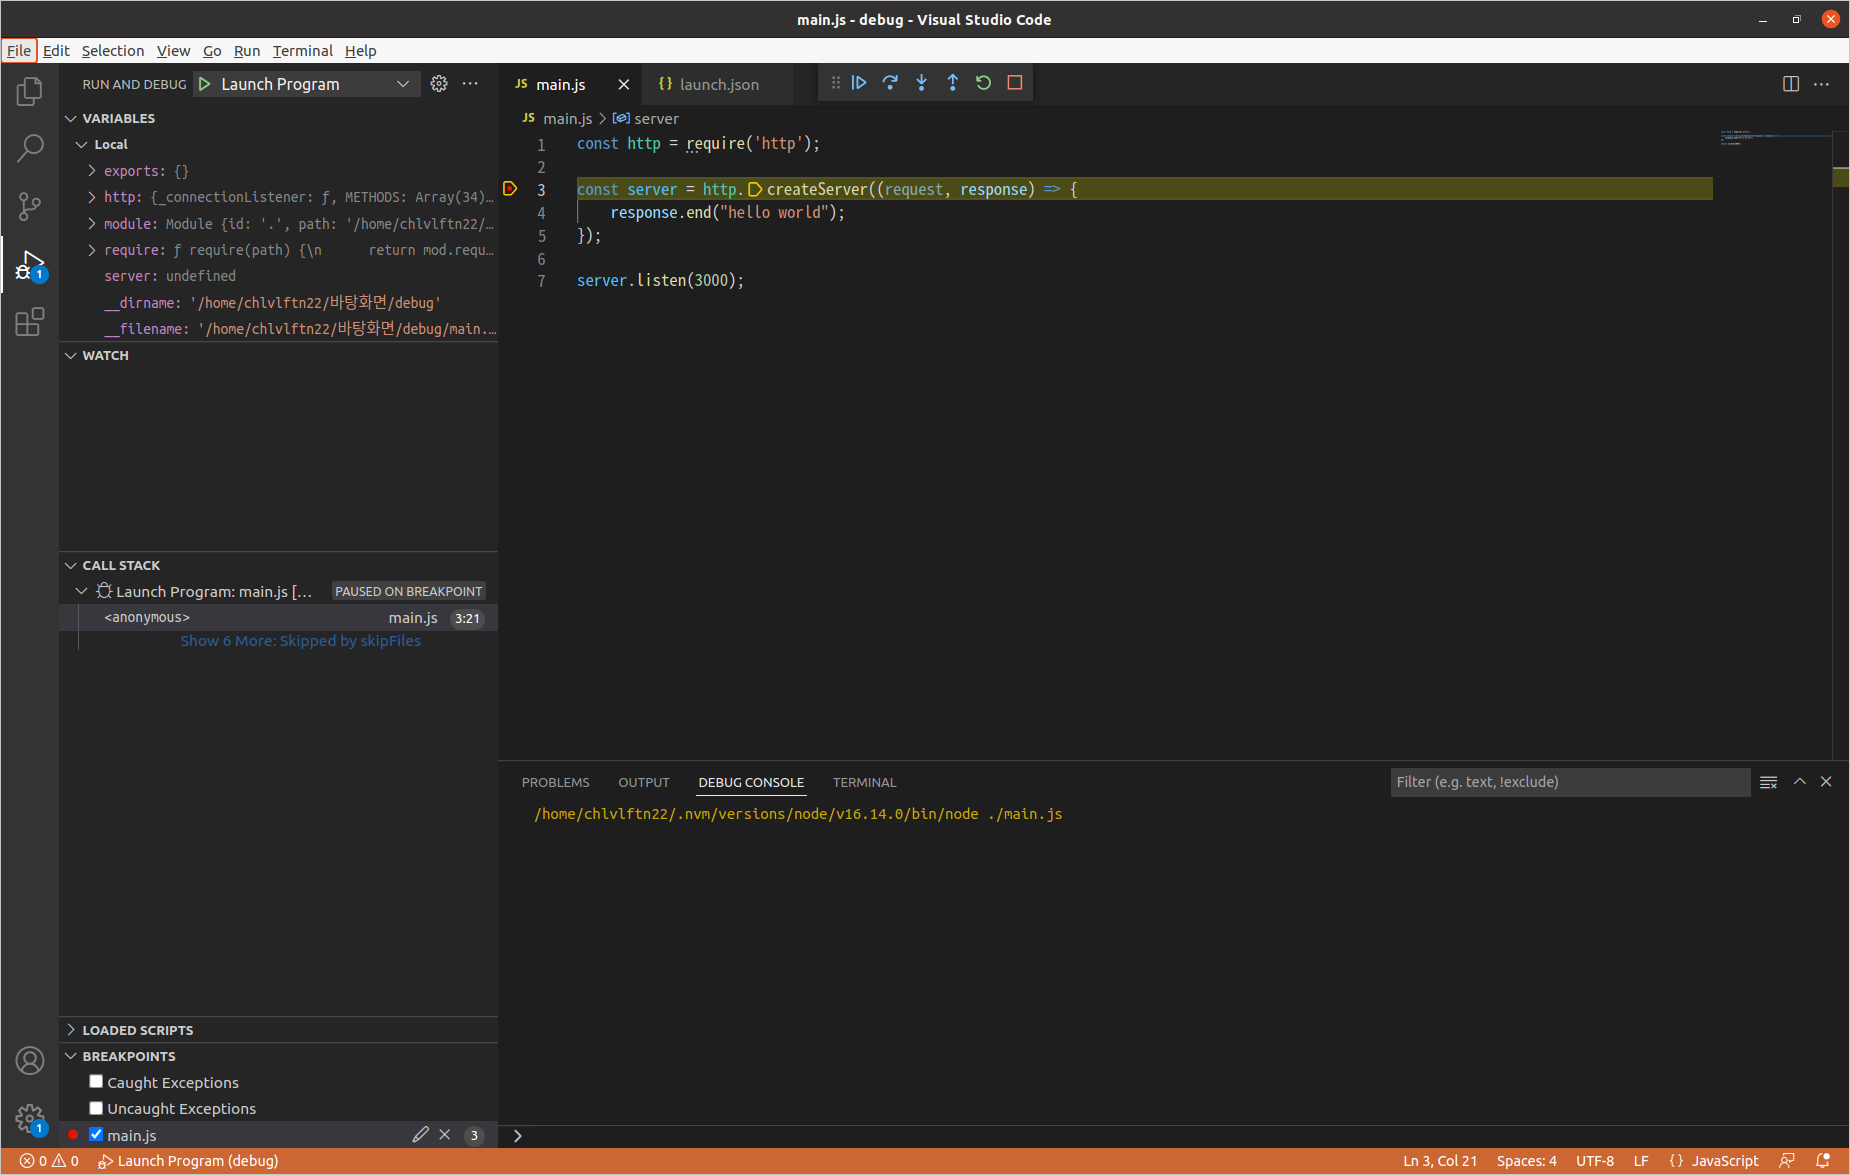
Task: Click Launch Program (debug) in status bar
Action: pyautogui.click(x=188, y=1161)
